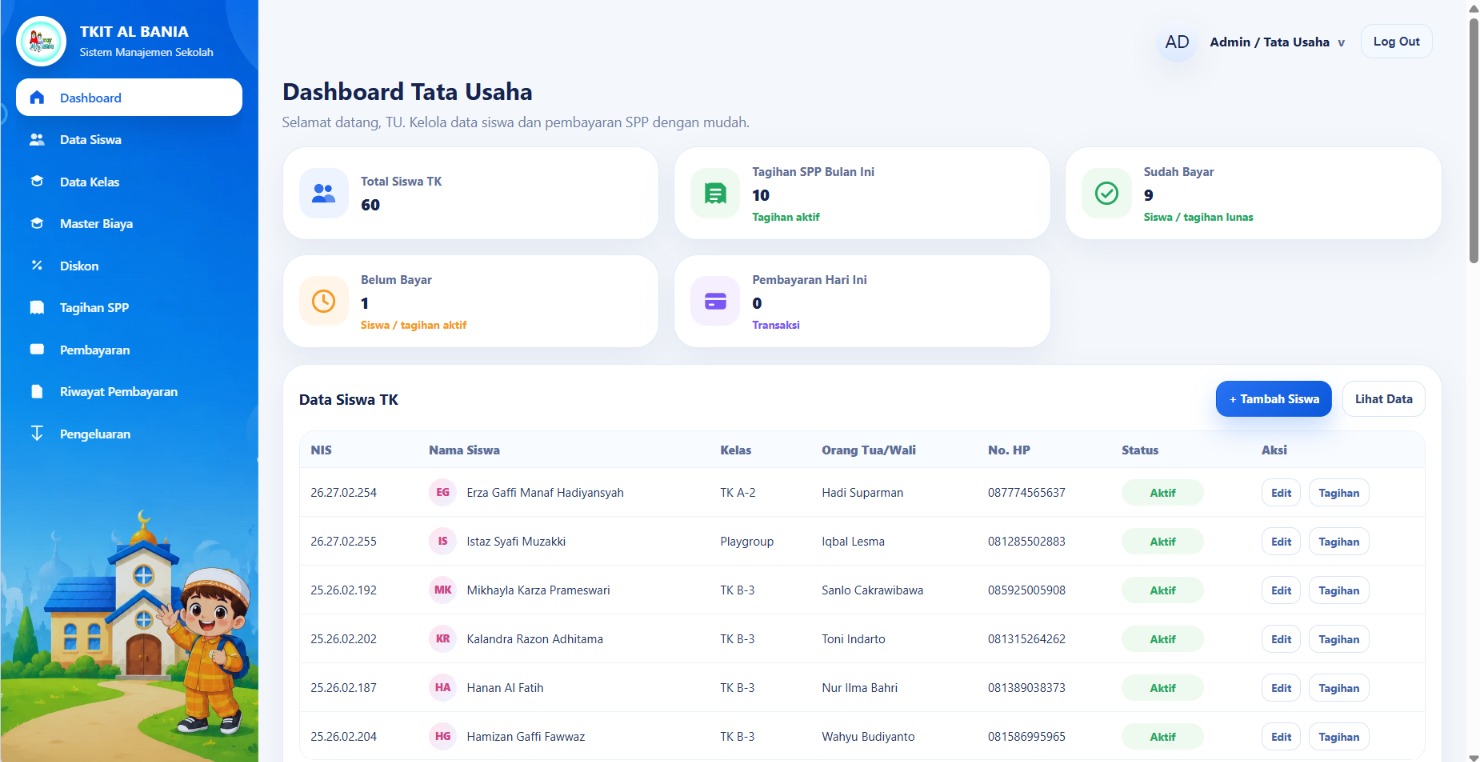The image size is (1480, 762).
Task: Click the Tagihan SPP receipt icon in sidebar
Action: tap(37, 308)
